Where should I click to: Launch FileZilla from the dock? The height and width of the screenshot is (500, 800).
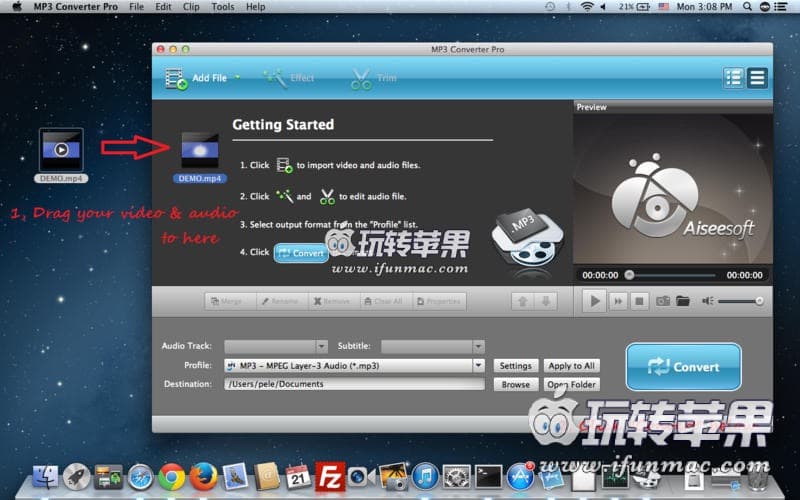330,477
